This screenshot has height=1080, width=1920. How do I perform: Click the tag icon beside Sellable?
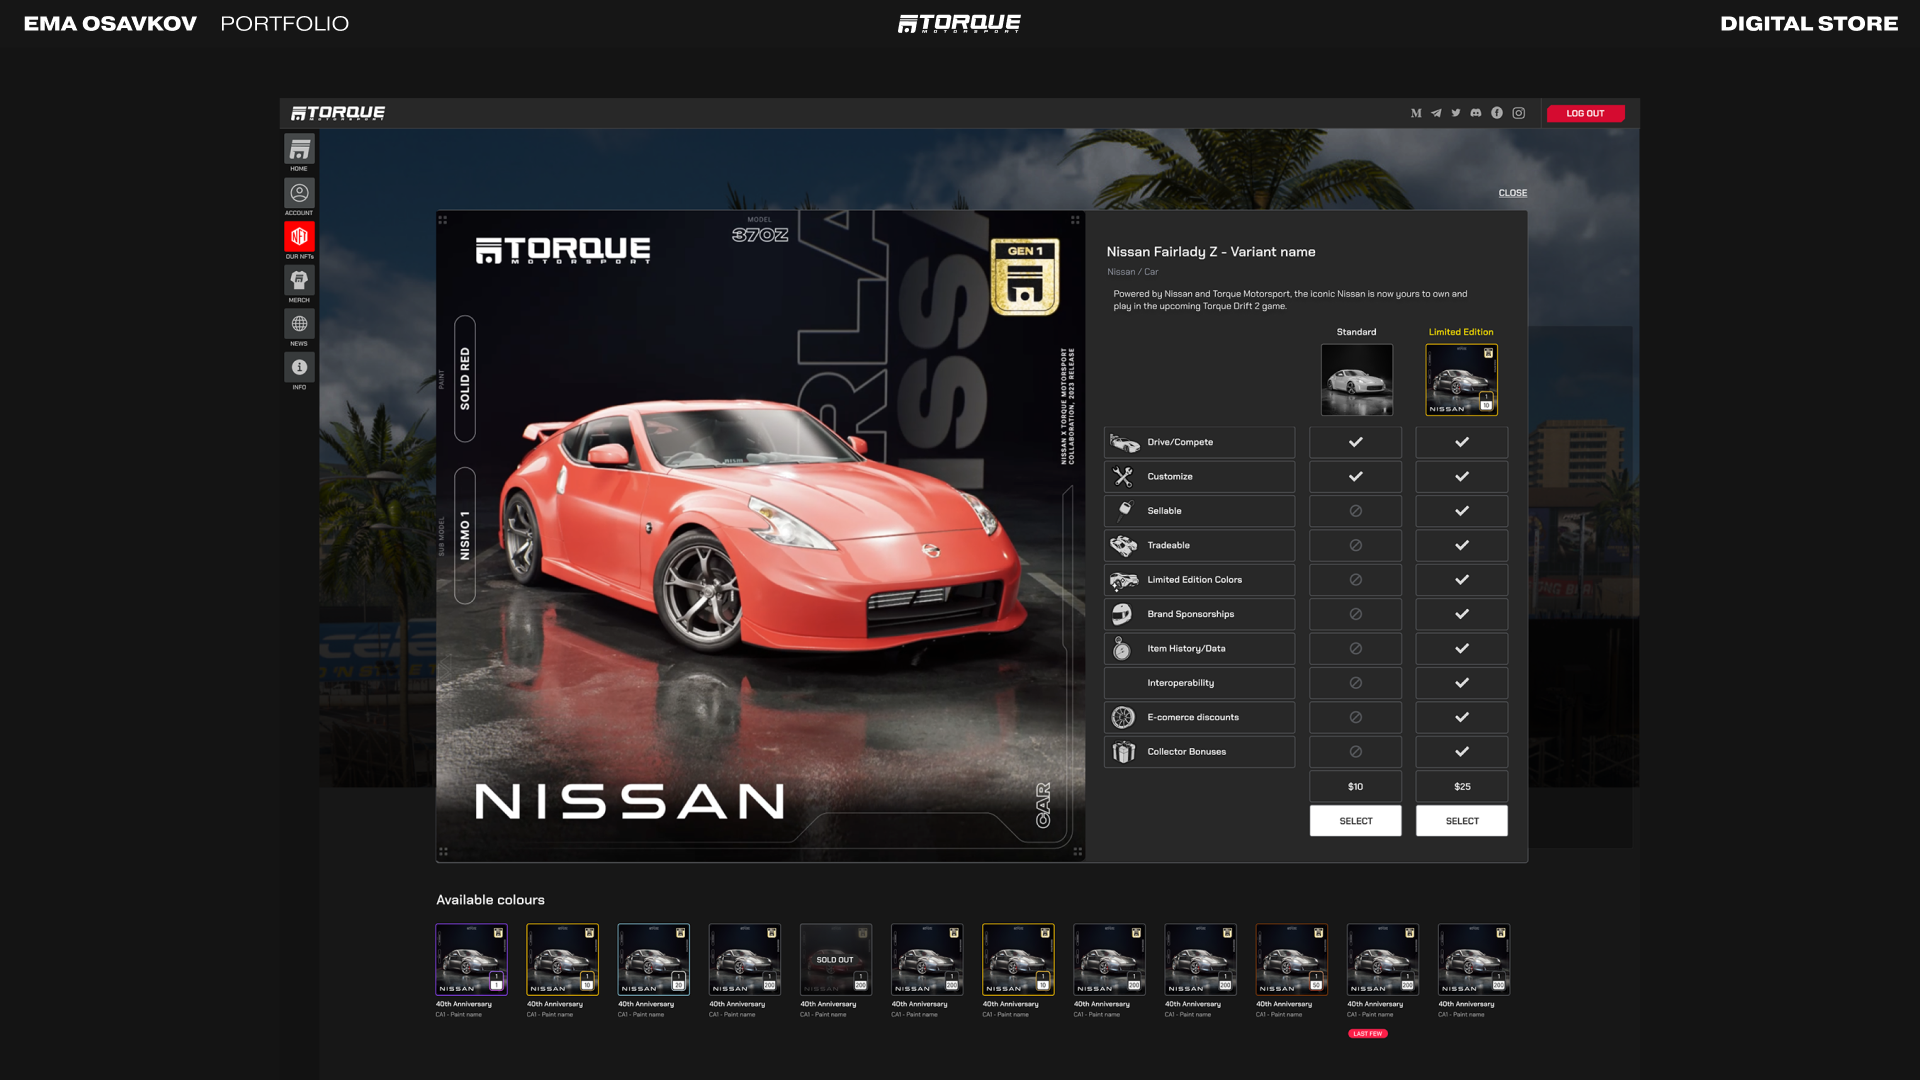pos(1125,511)
